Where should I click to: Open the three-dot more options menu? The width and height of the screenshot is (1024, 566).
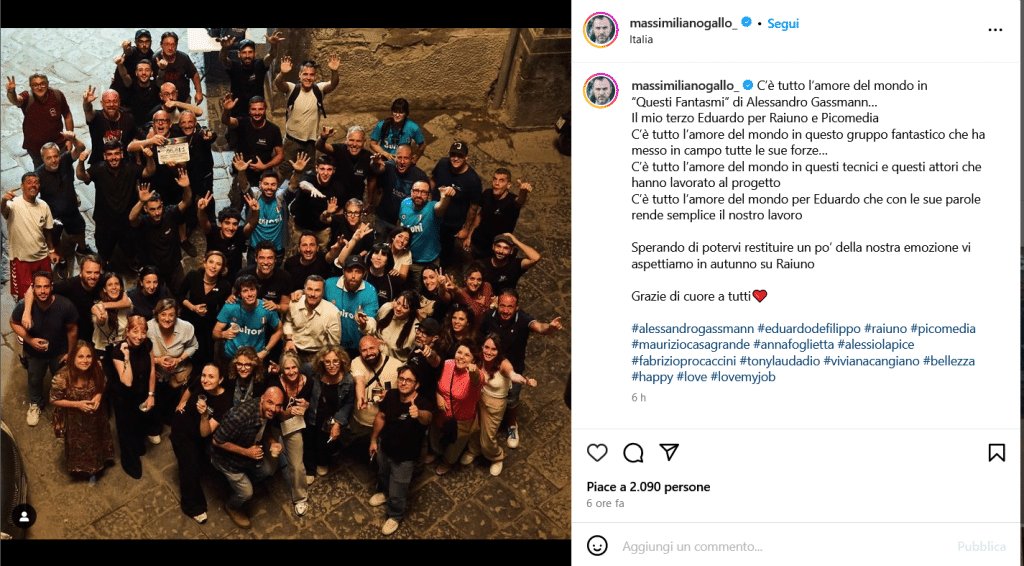tap(995, 30)
